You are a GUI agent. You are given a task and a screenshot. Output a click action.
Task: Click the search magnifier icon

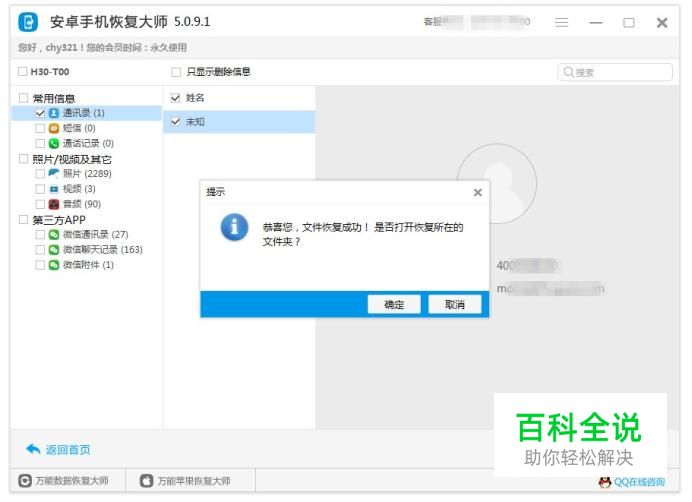[x=568, y=72]
